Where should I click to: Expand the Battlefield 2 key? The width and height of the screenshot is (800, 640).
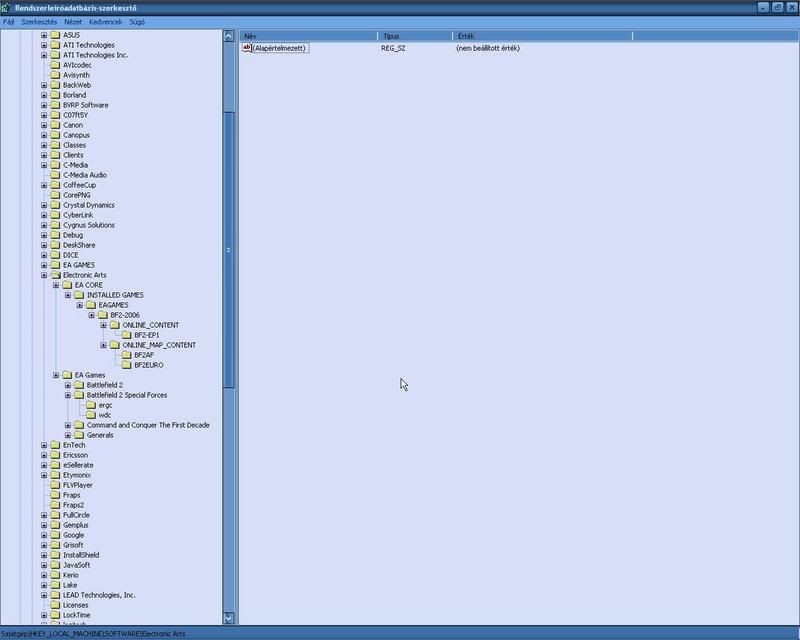68,385
